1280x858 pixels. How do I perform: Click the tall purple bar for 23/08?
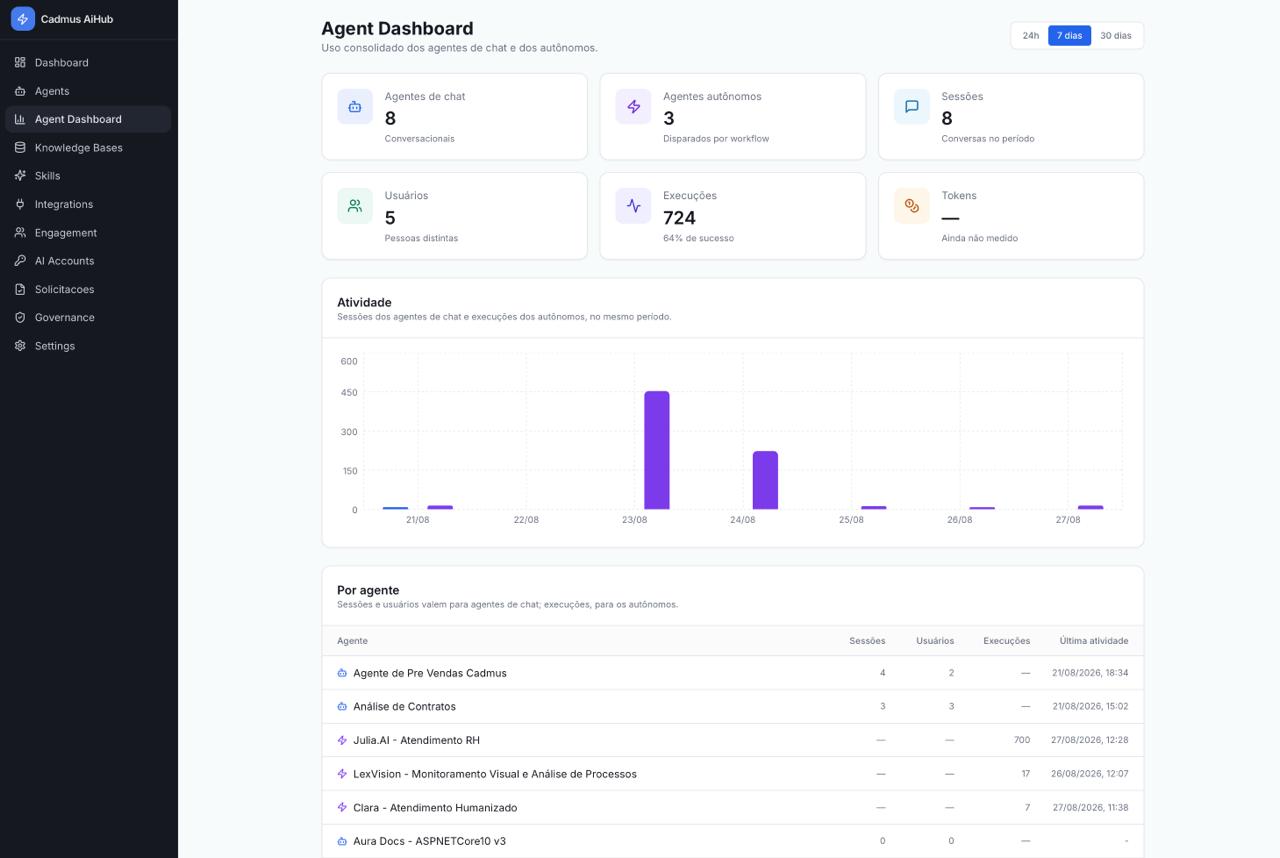[657, 450]
